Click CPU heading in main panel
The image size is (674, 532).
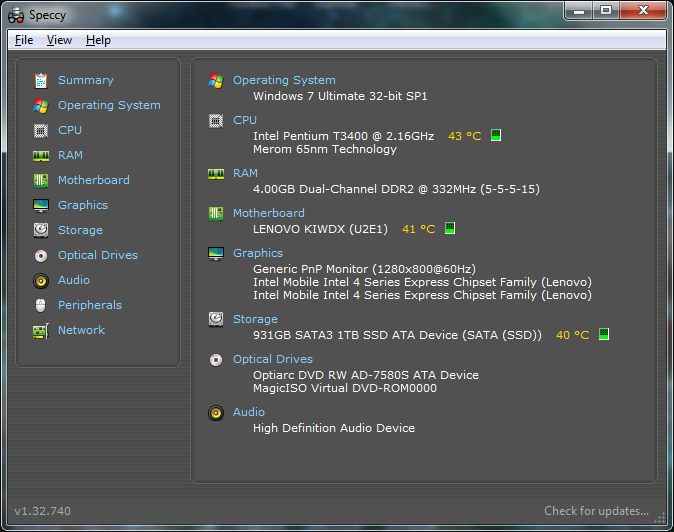point(245,120)
